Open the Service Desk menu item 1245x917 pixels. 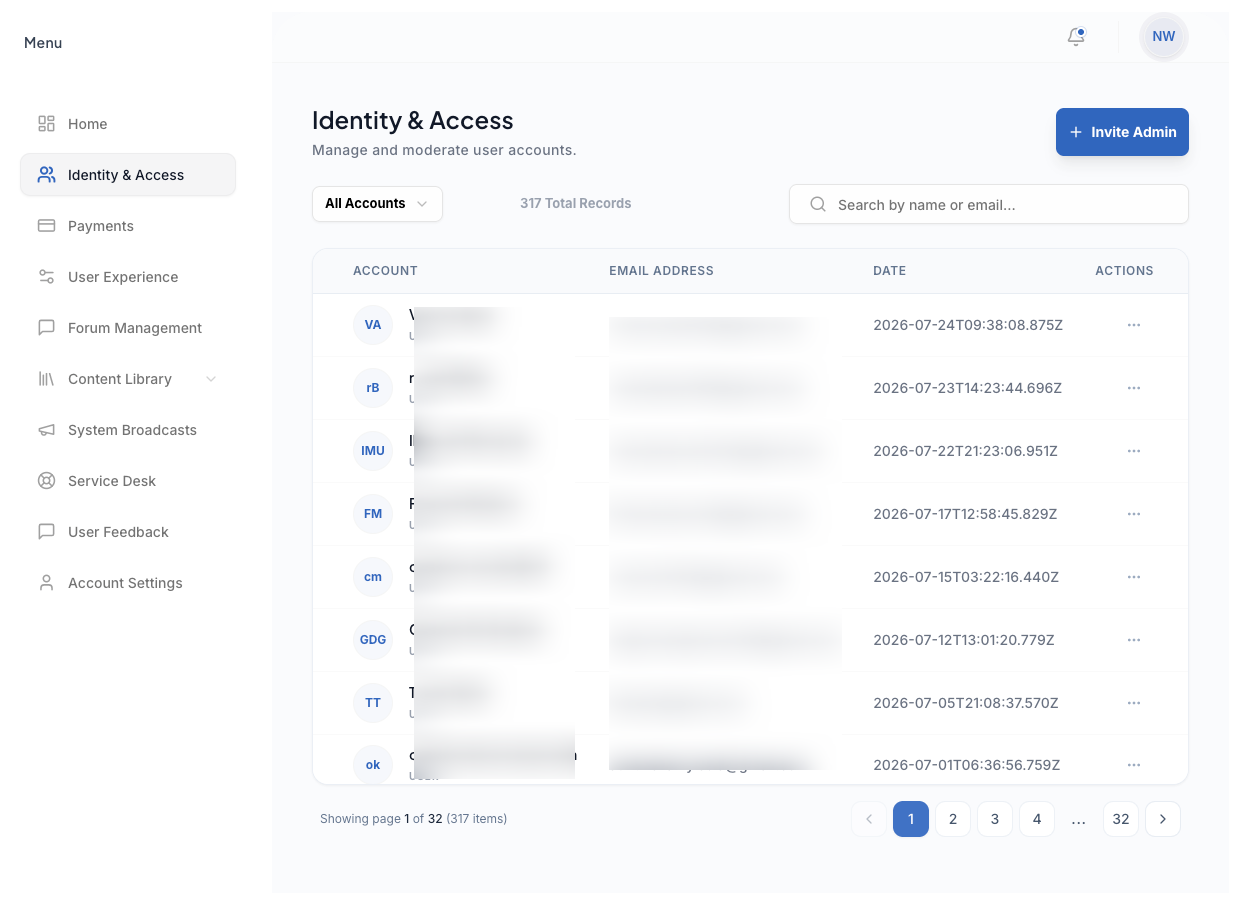(128, 481)
